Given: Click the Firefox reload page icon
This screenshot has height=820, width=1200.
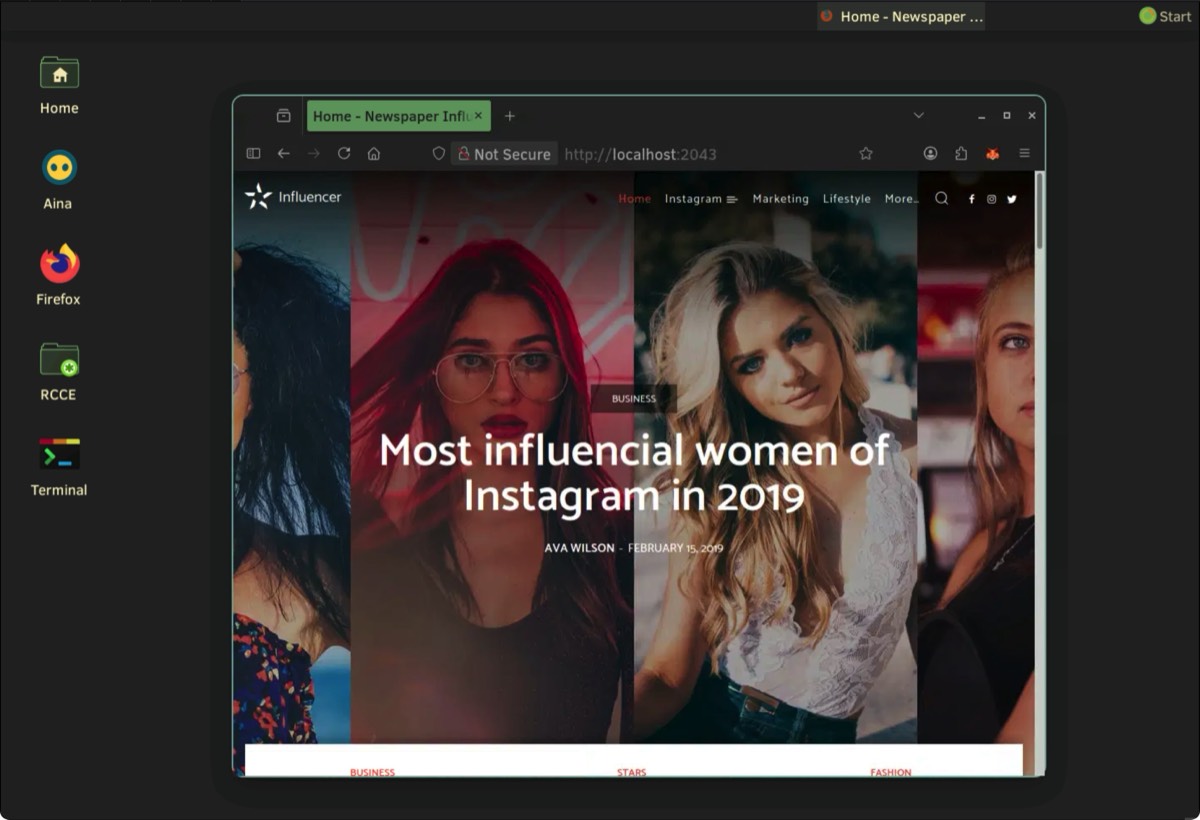Looking at the screenshot, I should tap(344, 153).
